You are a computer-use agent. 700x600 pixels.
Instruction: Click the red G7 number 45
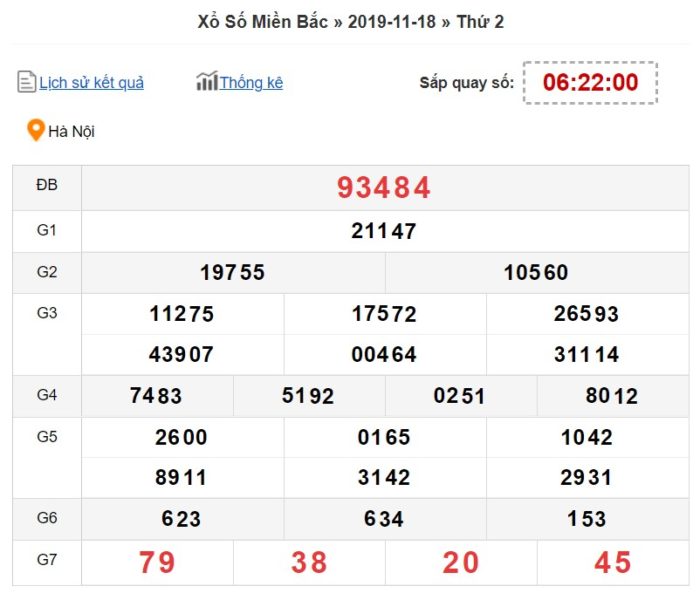(x=612, y=563)
